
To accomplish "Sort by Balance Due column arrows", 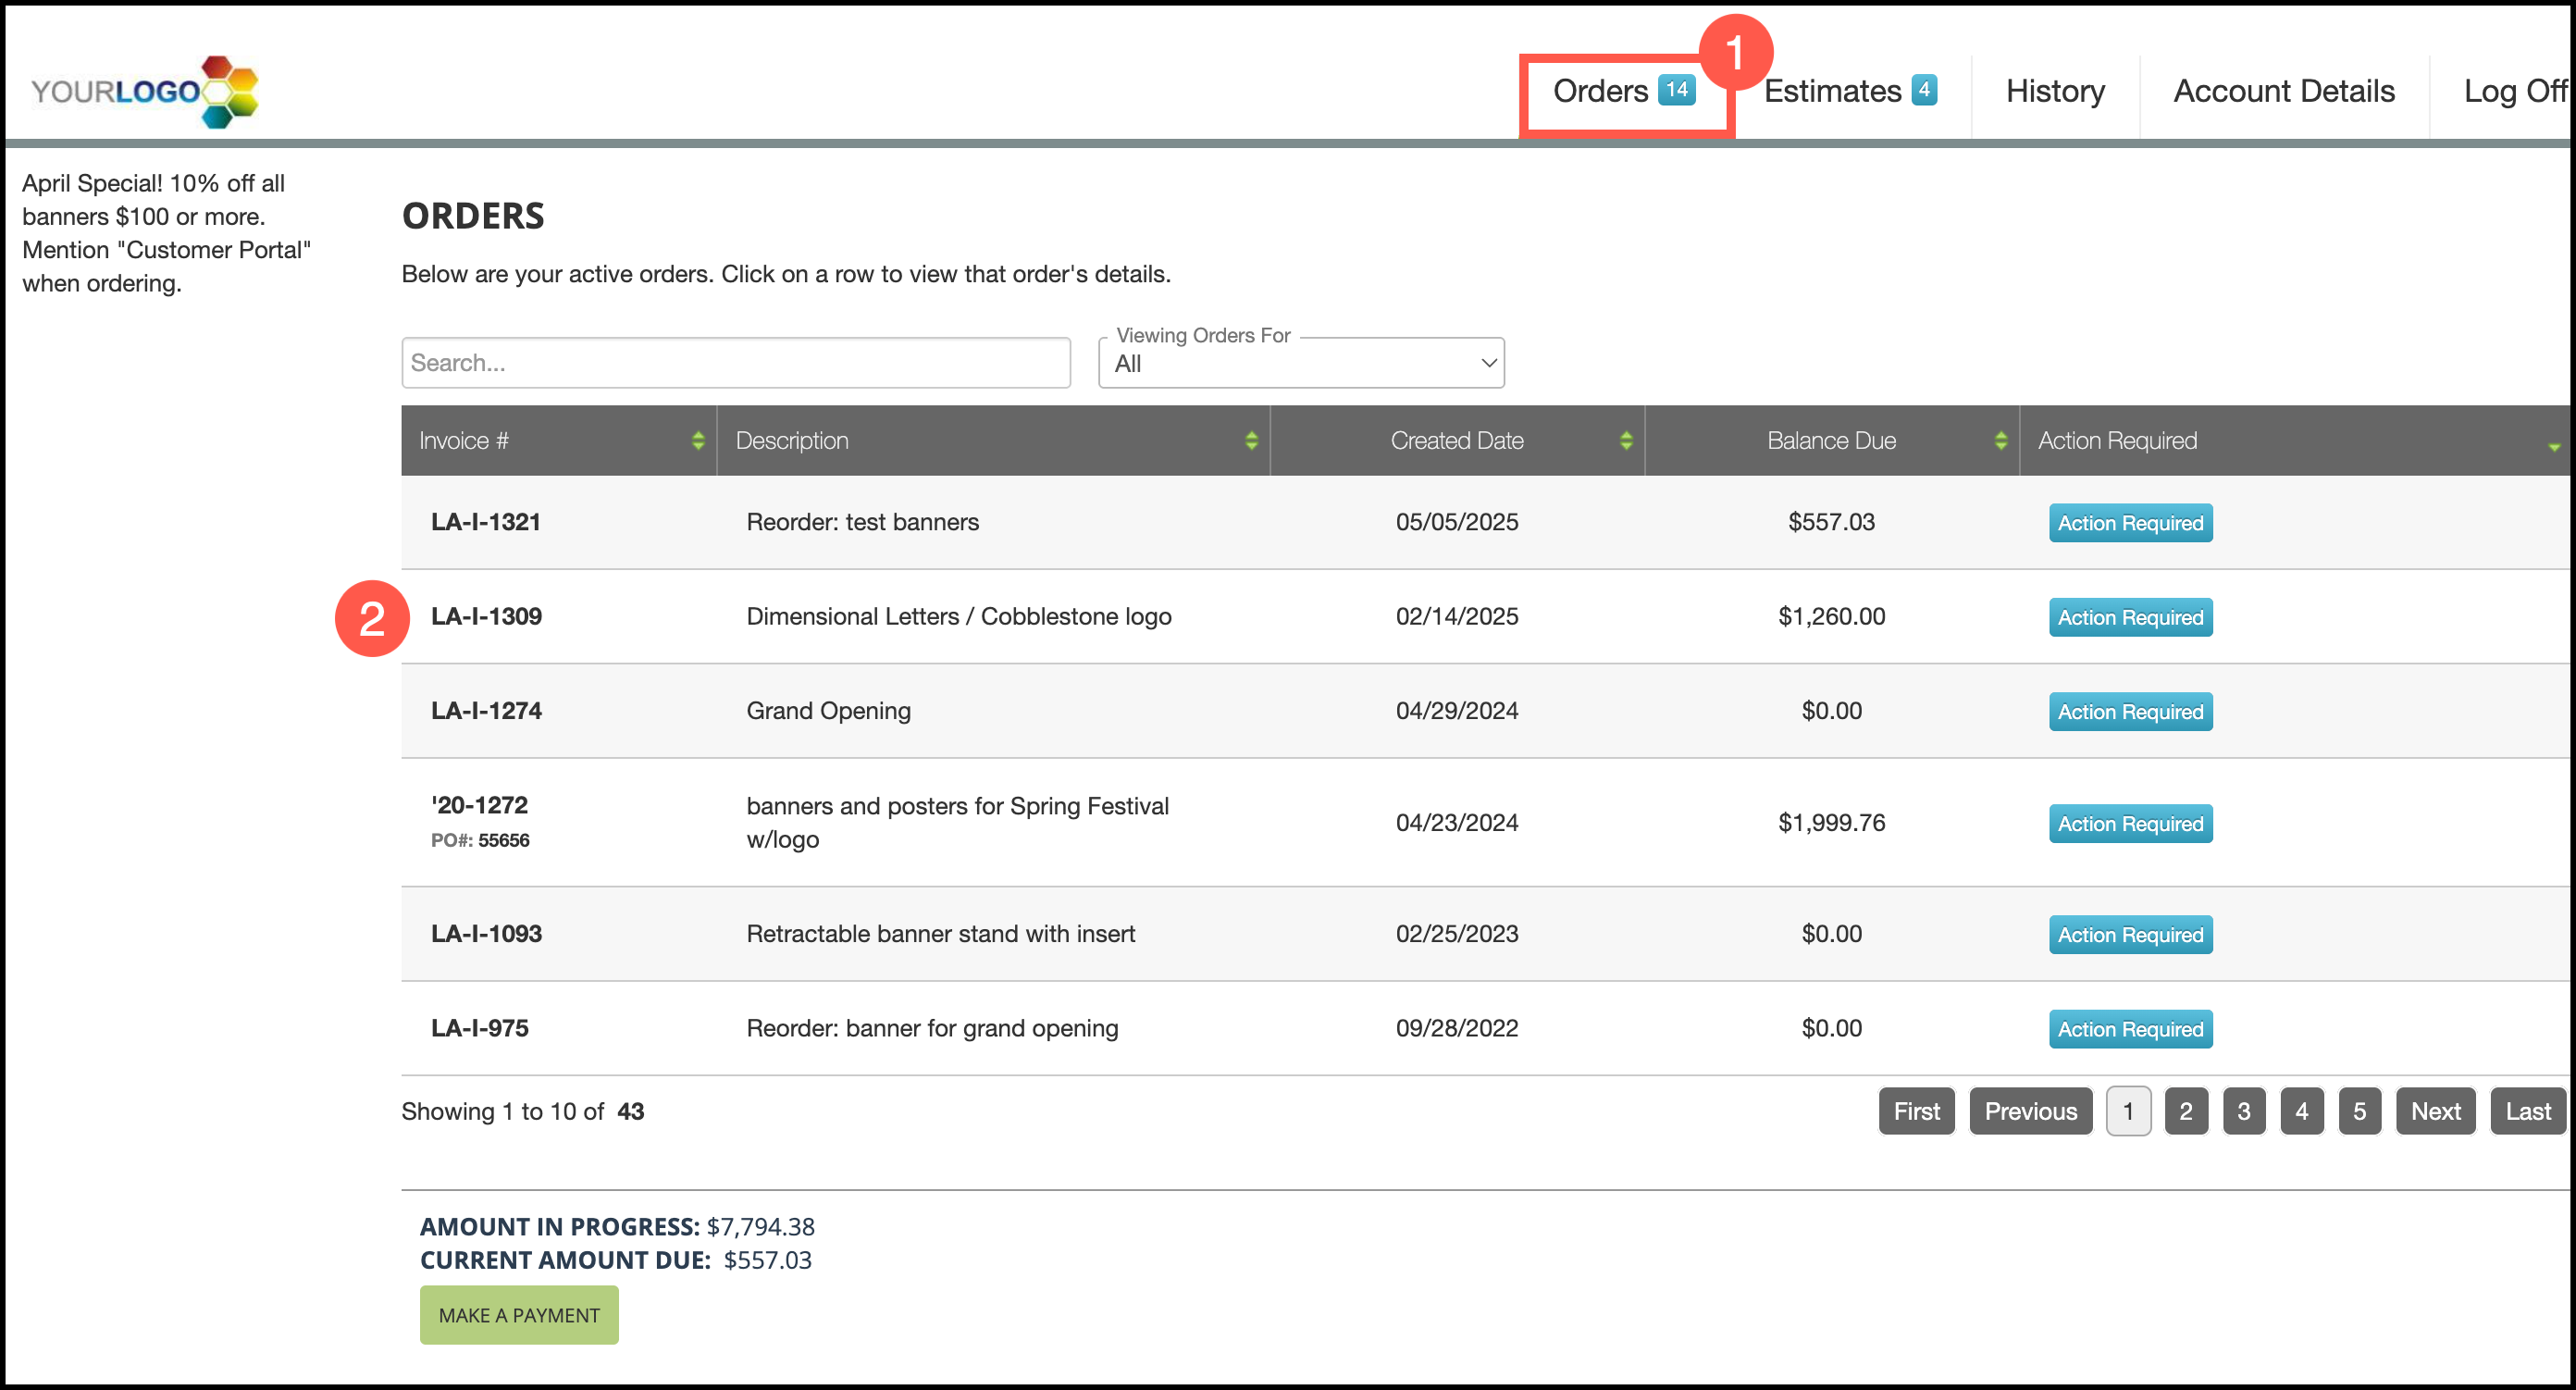I will (x=2000, y=441).
